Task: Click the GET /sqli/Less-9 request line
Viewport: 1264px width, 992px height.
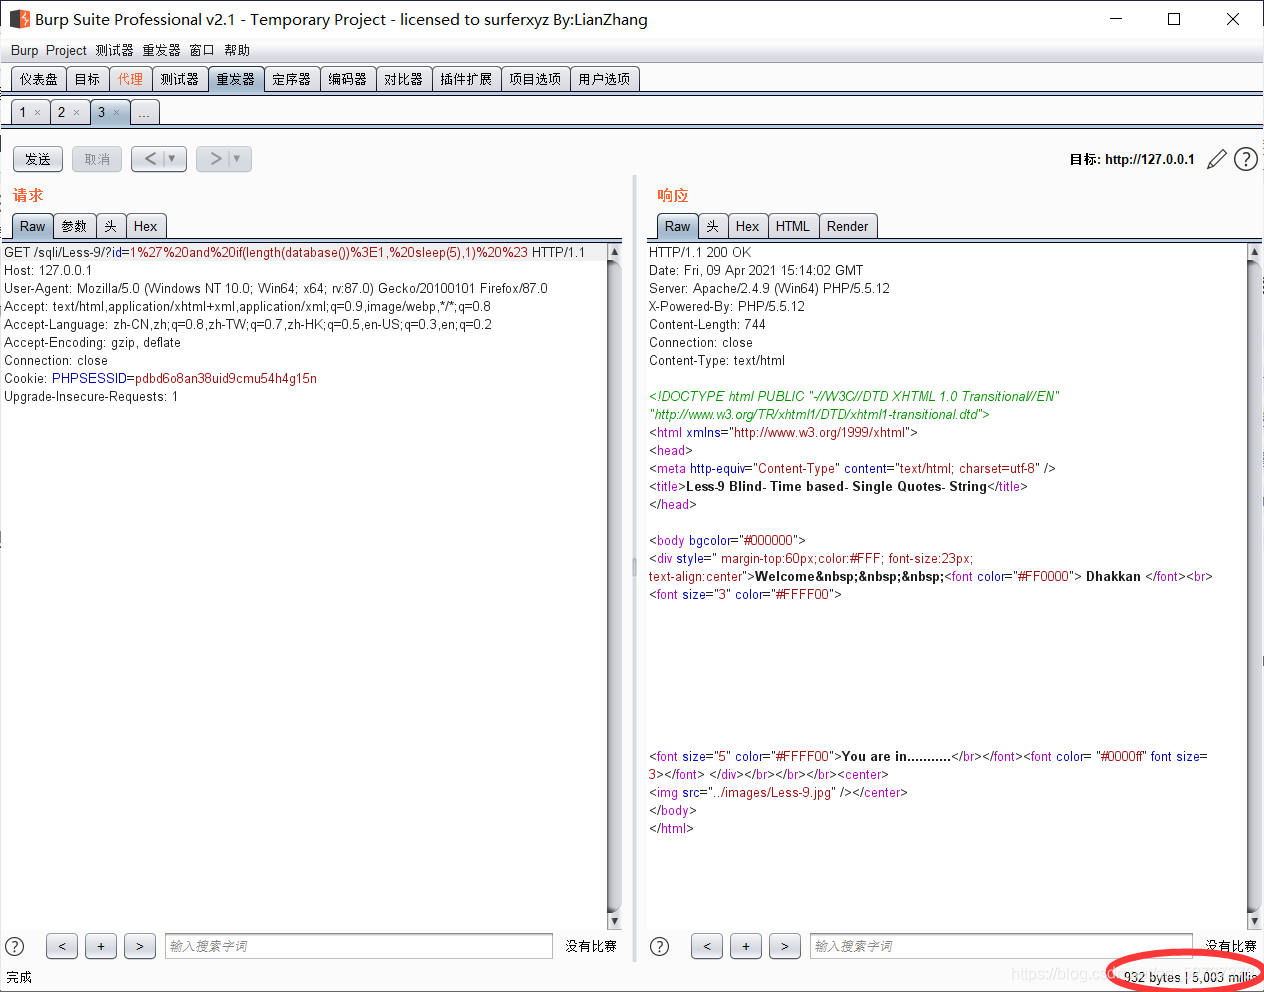Action: tap(295, 252)
